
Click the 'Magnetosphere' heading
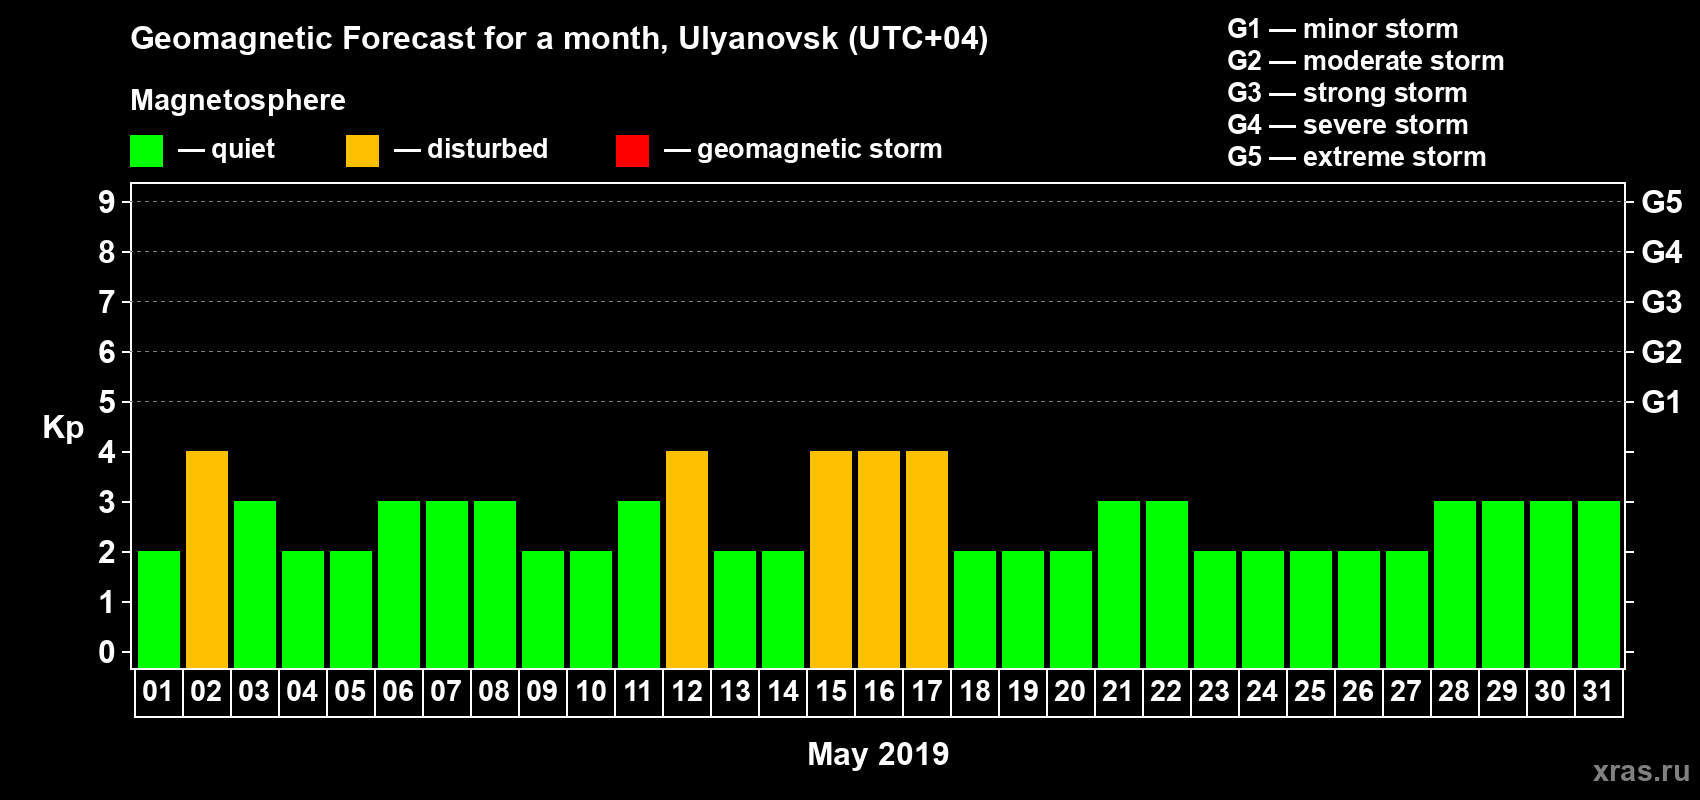click(238, 100)
